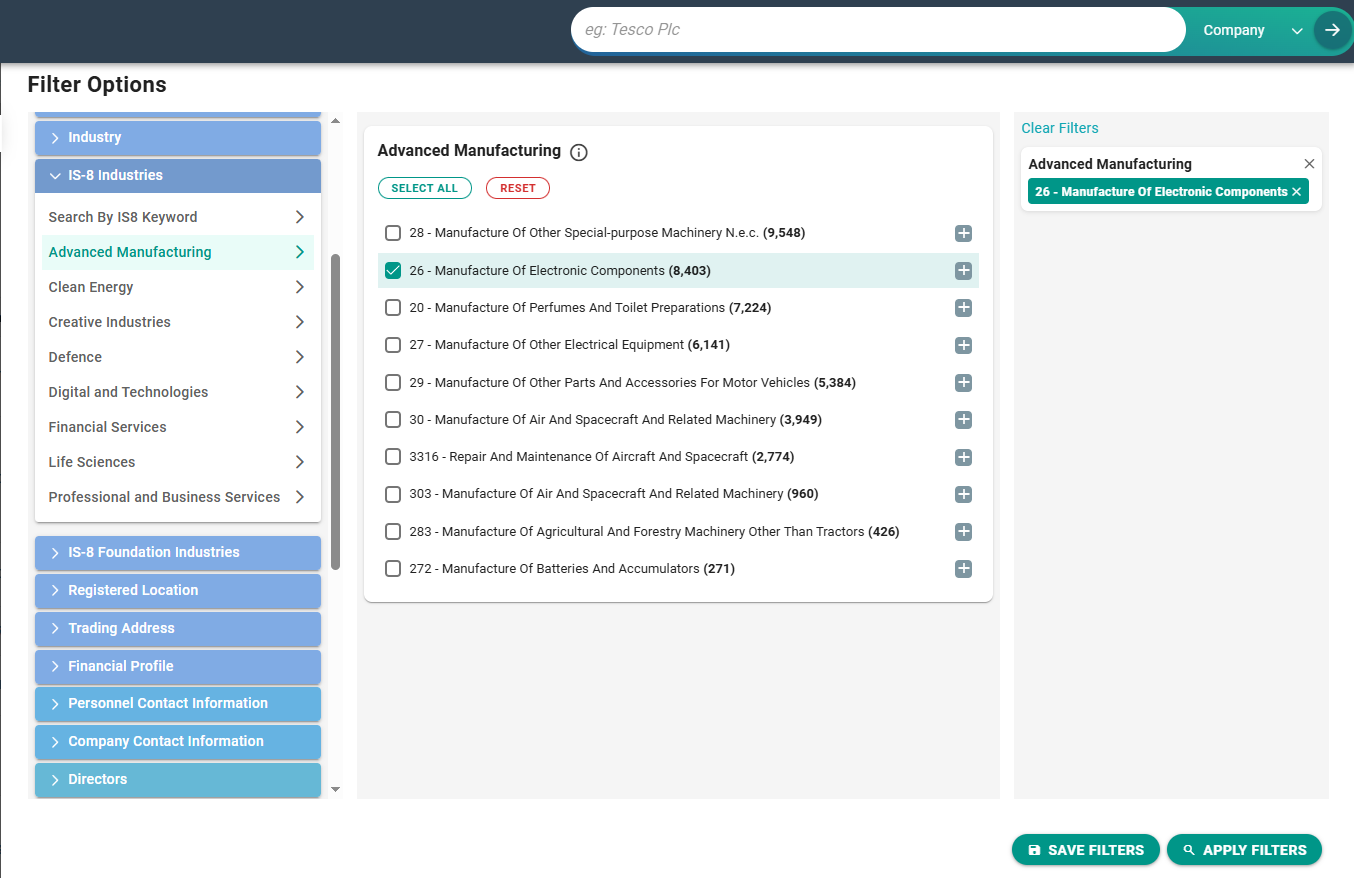Click plus icon for Manufacture Of Batteries row
This screenshot has width=1354, height=878.
[963, 569]
